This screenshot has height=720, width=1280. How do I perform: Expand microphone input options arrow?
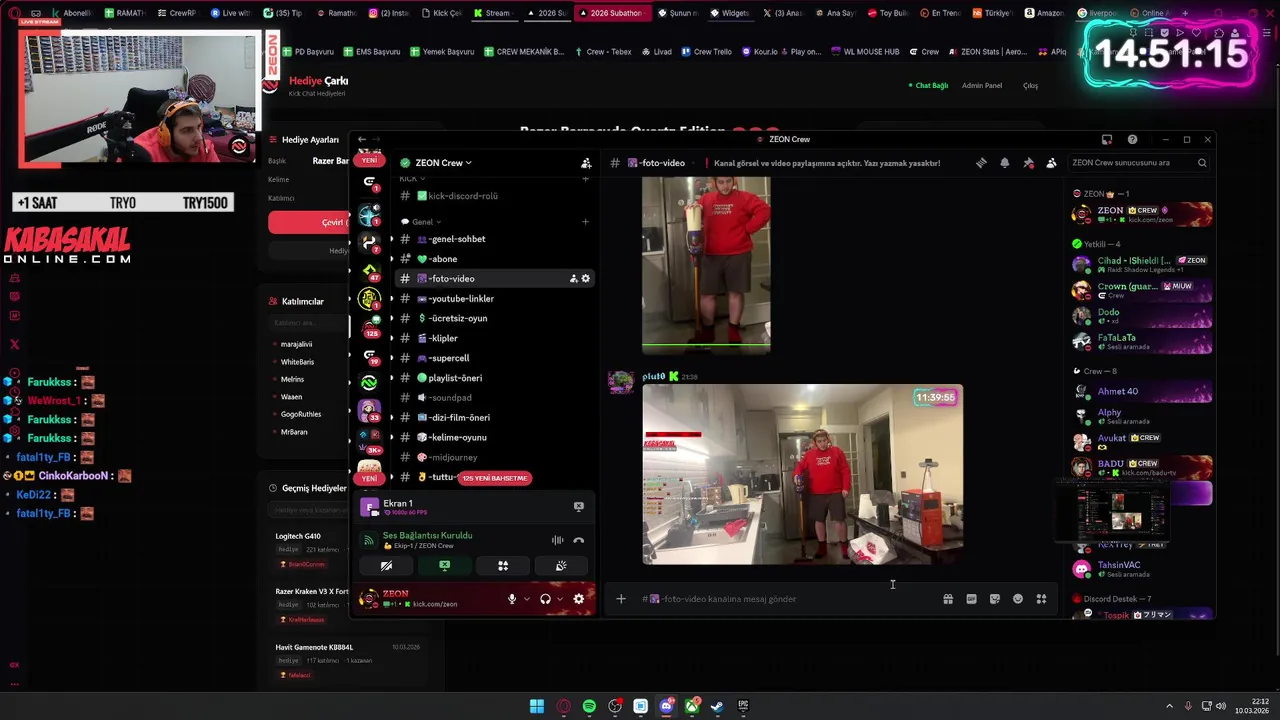tap(527, 599)
